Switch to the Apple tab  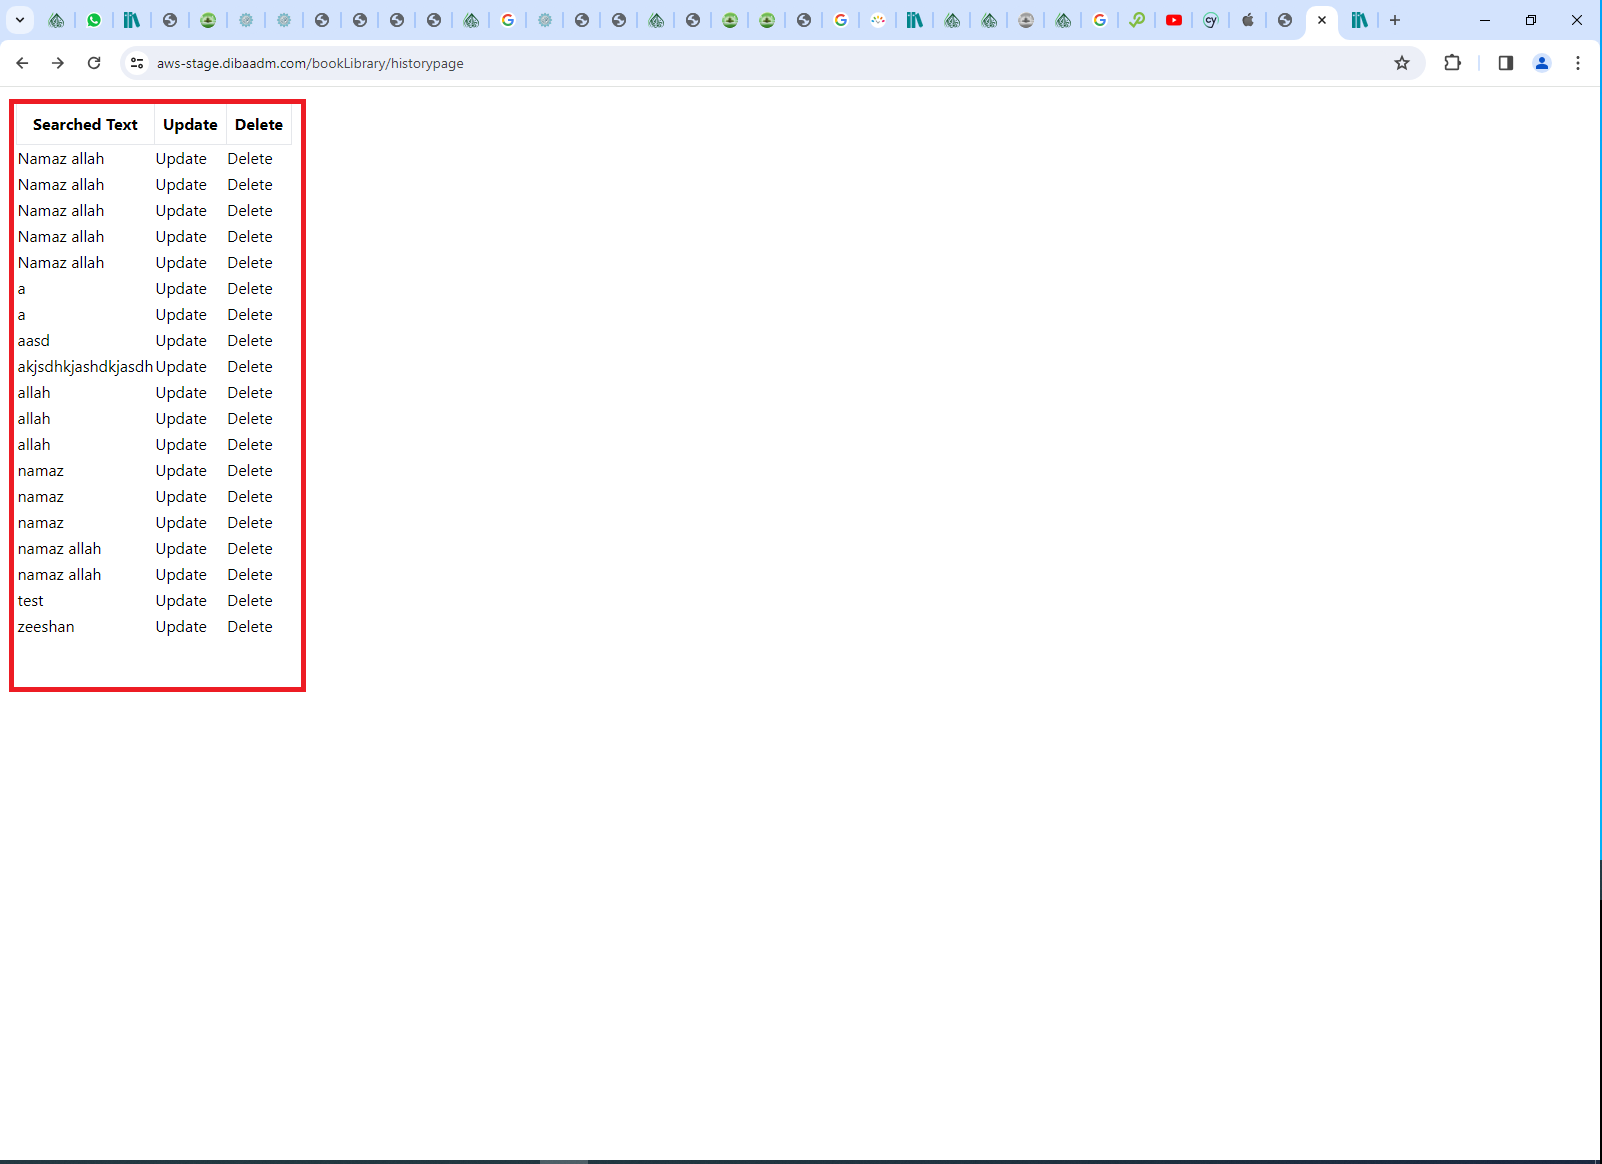(x=1248, y=20)
